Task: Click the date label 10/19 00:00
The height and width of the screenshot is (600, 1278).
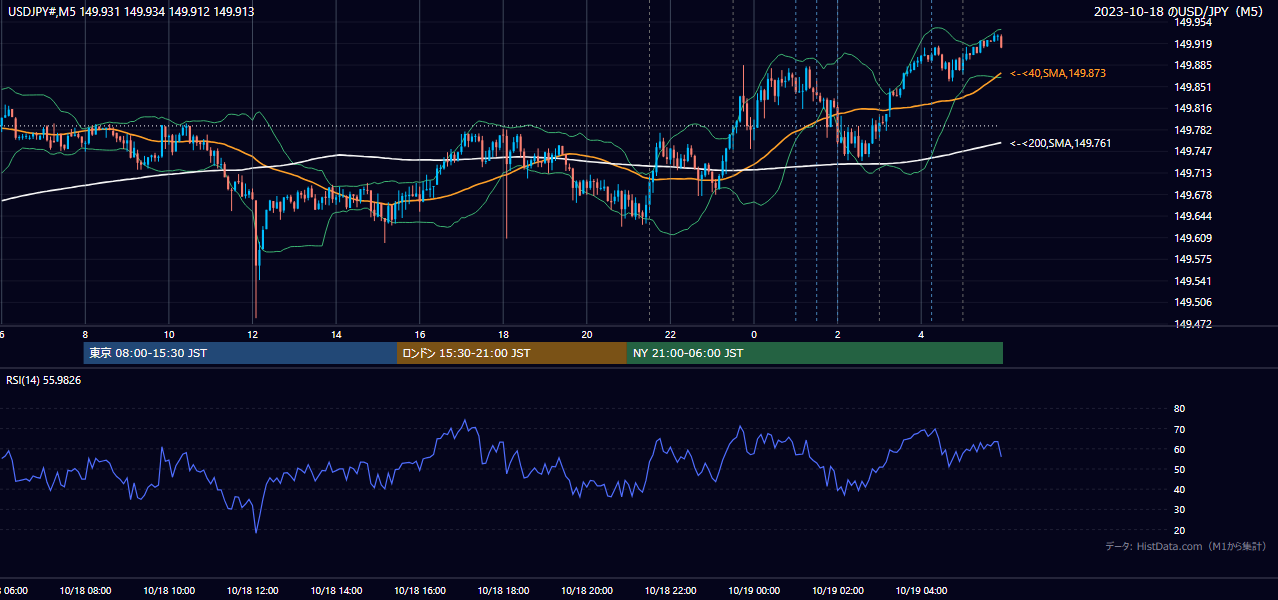Action: coord(754,590)
